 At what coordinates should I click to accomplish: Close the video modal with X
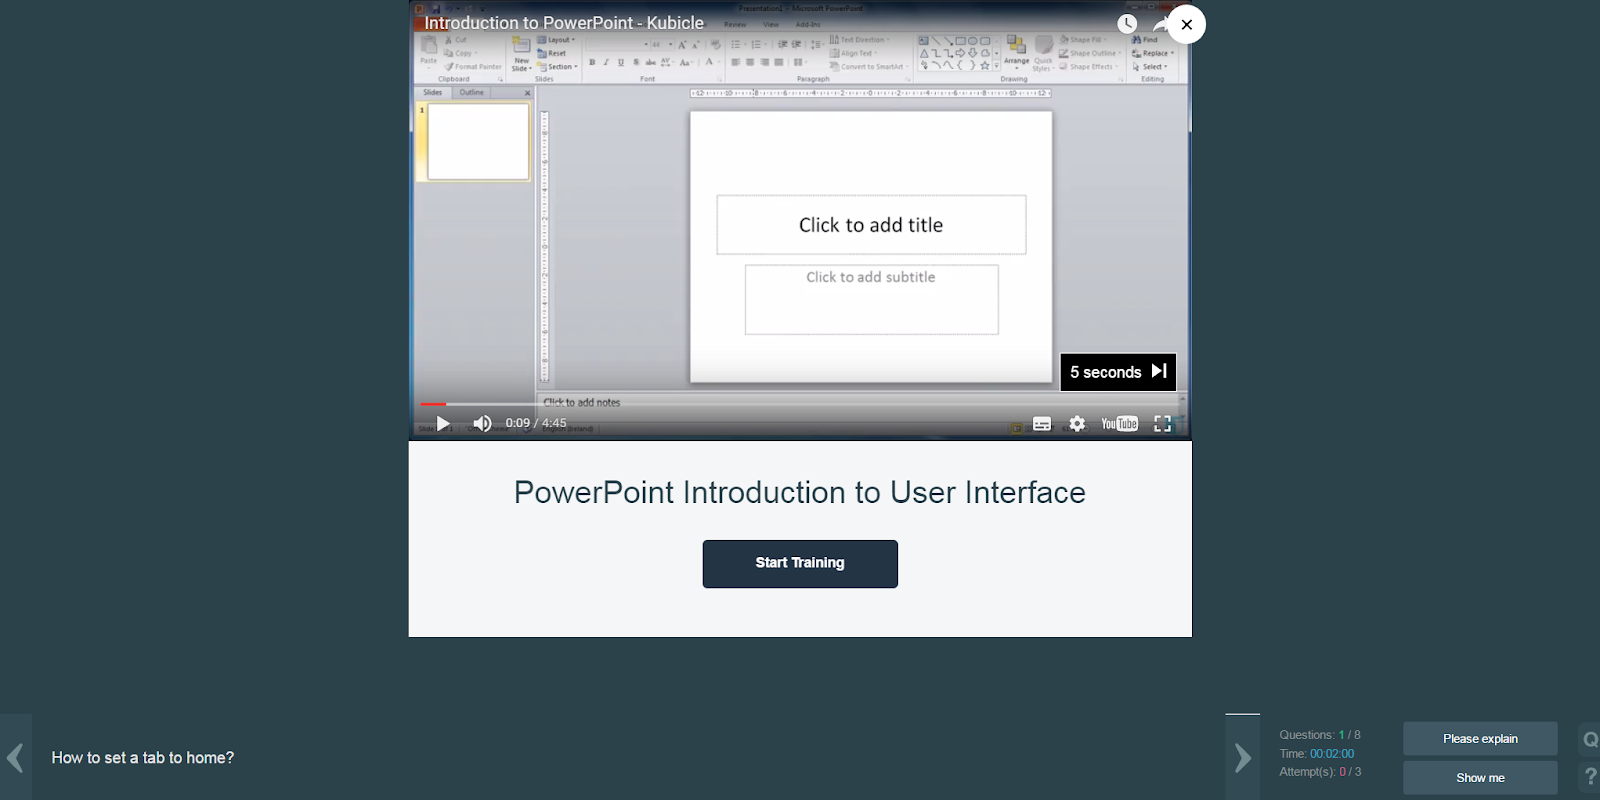[1186, 24]
